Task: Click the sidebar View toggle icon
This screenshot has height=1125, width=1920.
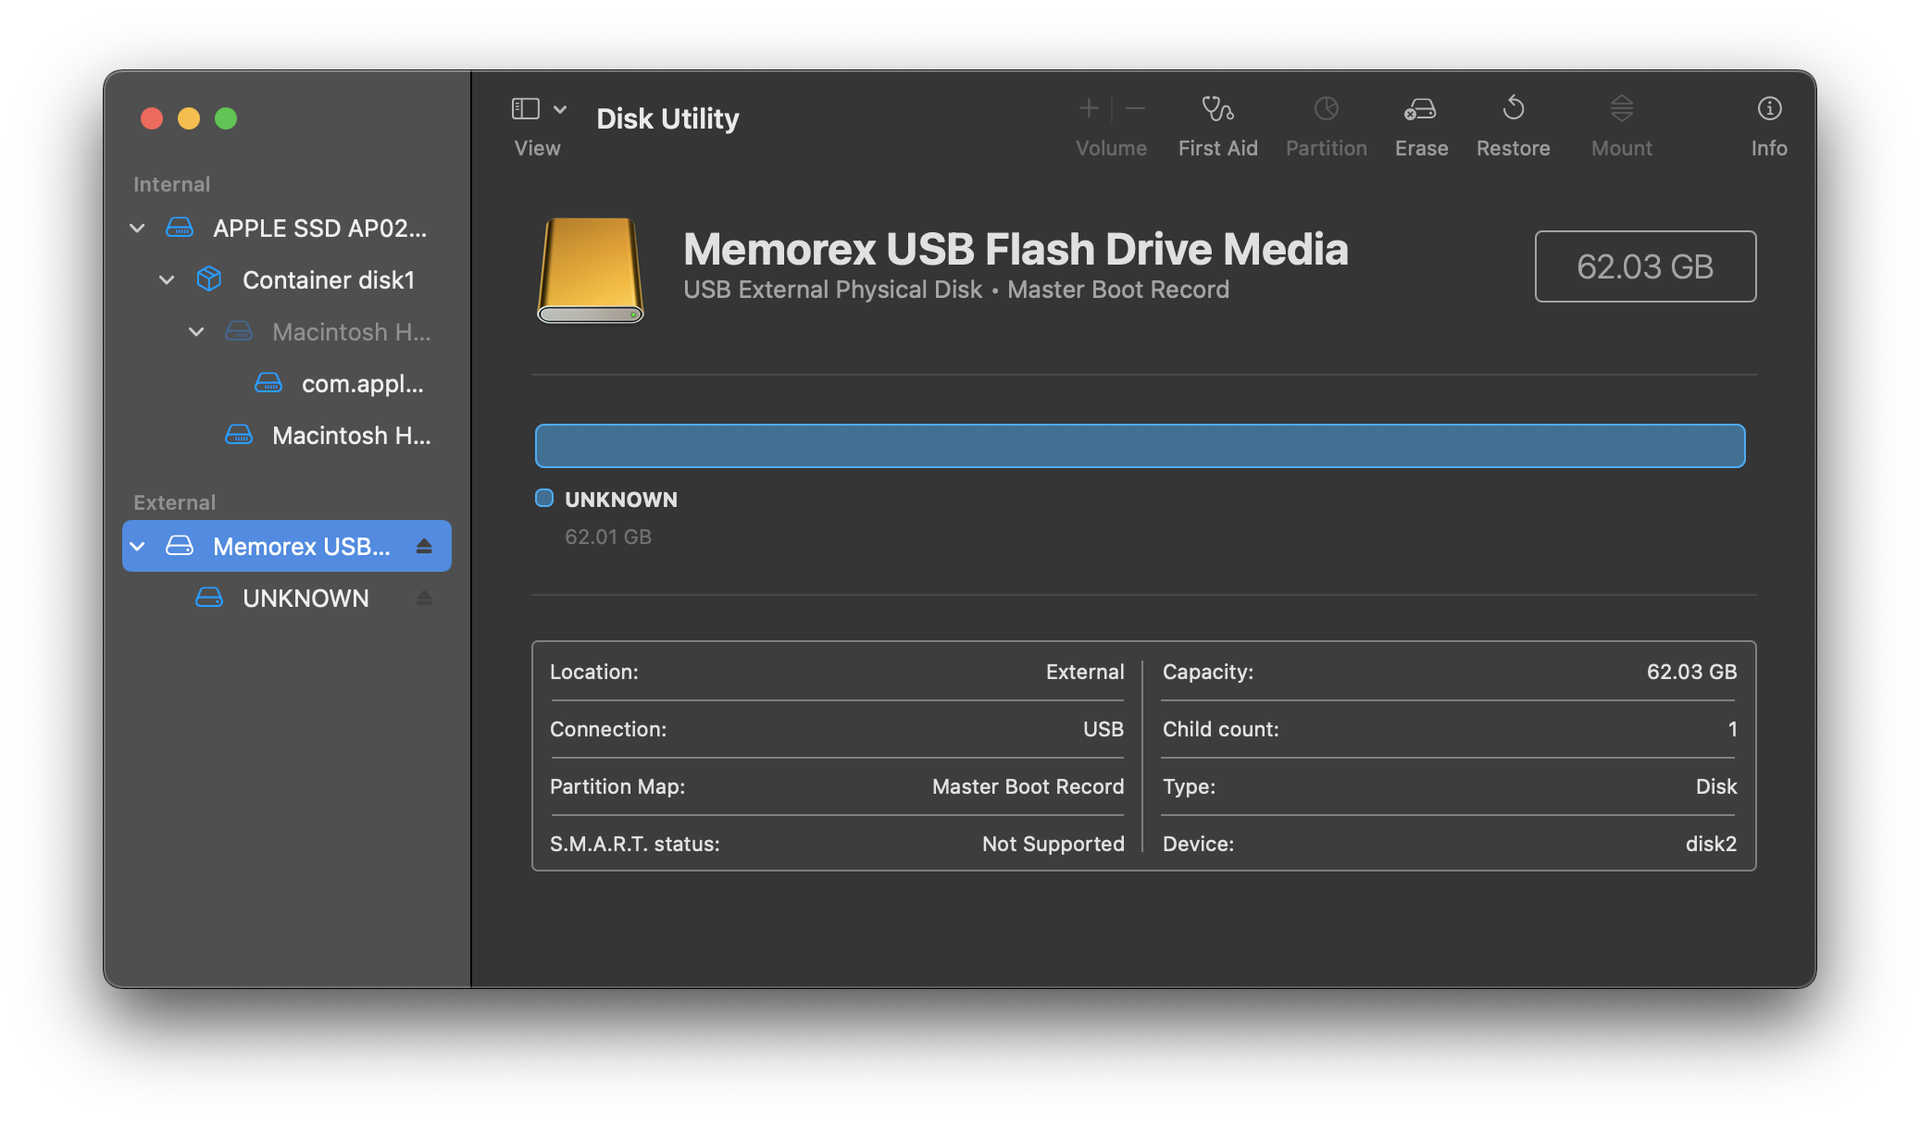Action: point(525,109)
